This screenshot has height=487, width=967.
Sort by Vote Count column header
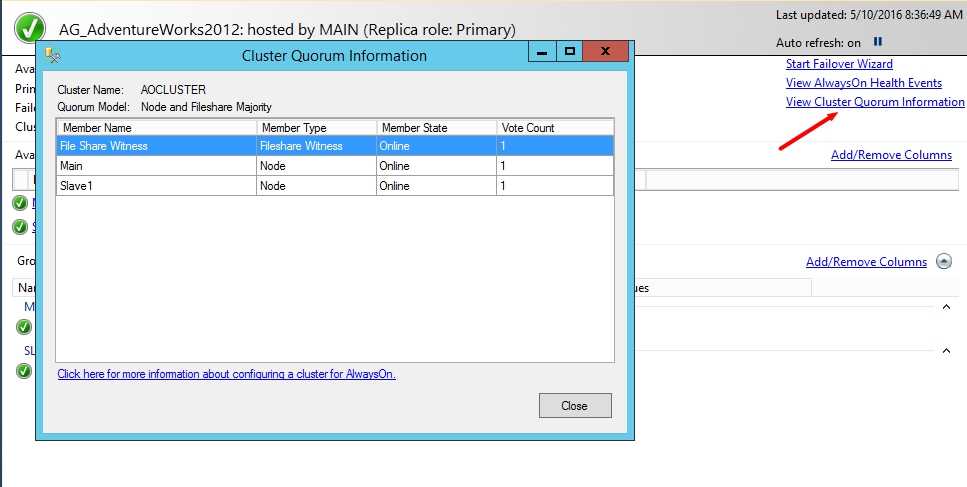[x=555, y=128]
